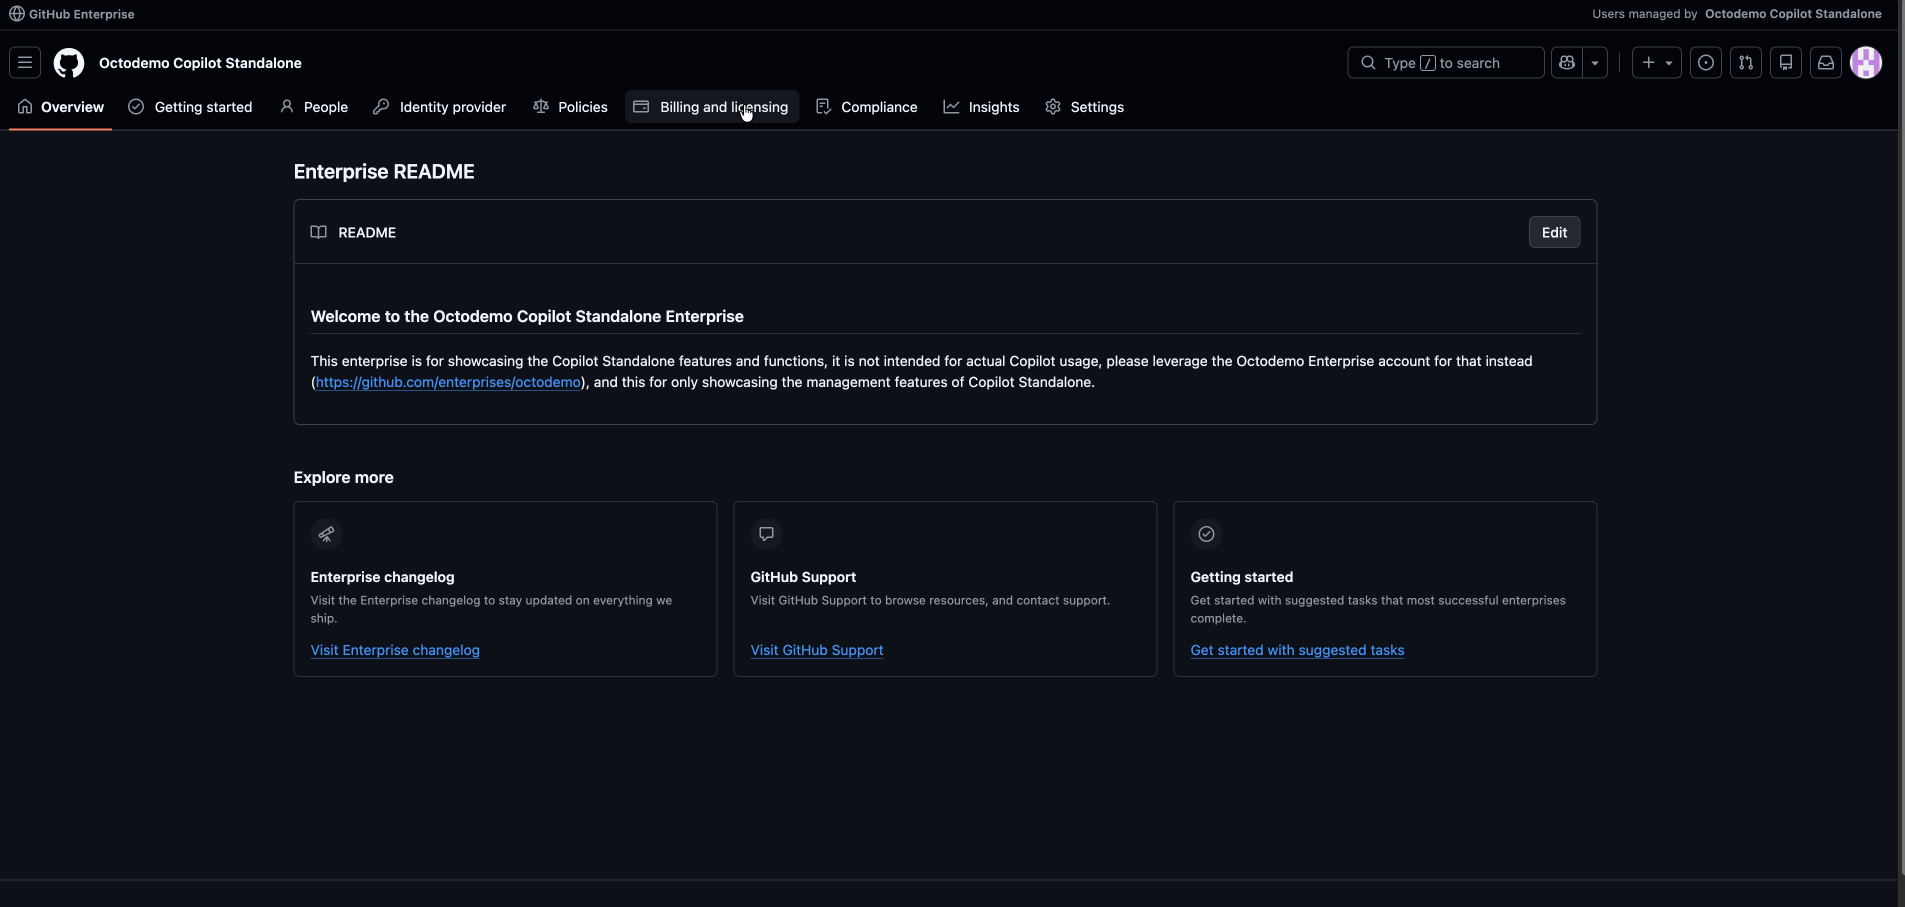Viewport: 1905px width, 907px height.
Task: Go to the Policies tab
Action: click(x=570, y=107)
